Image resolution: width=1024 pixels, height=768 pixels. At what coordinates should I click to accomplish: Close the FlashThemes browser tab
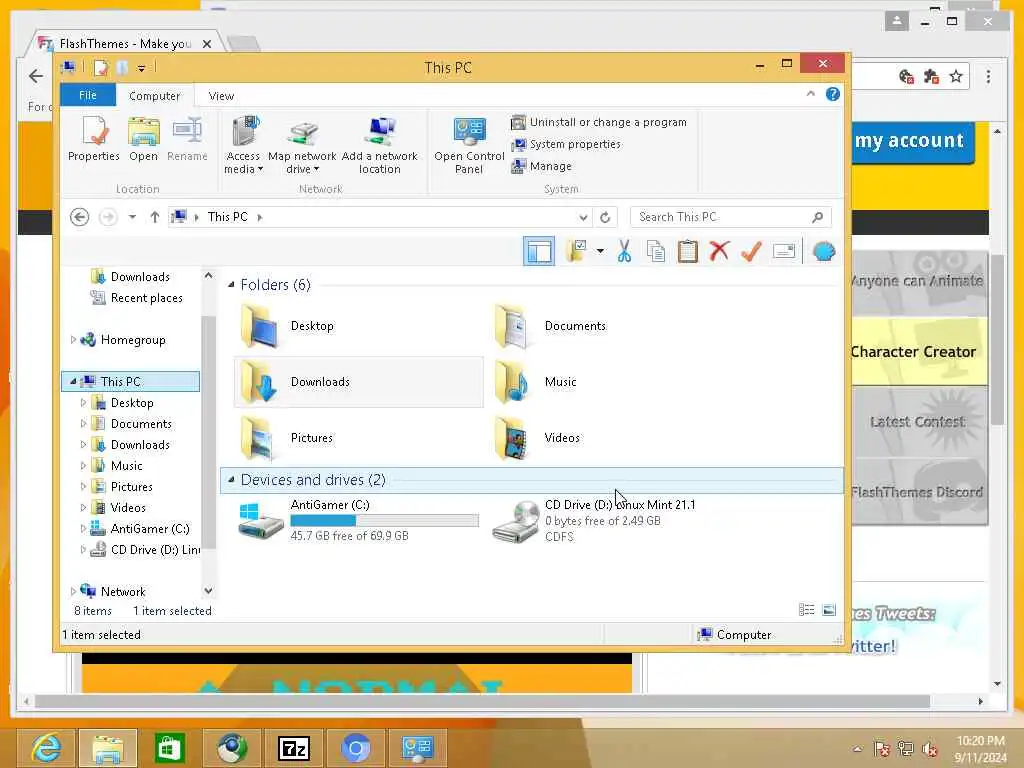pyautogui.click(x=207, y=44)
